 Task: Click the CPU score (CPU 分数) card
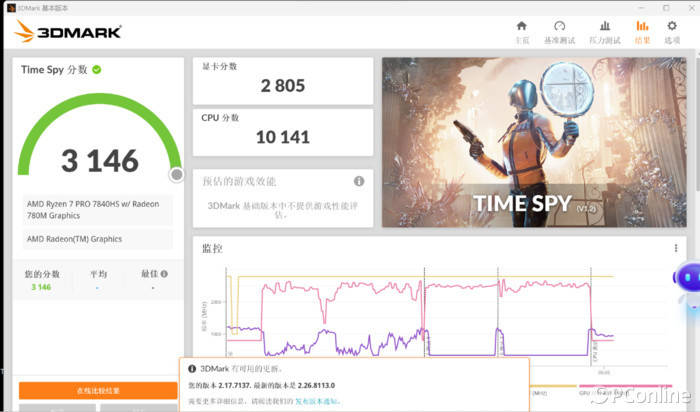click(283, 131)
